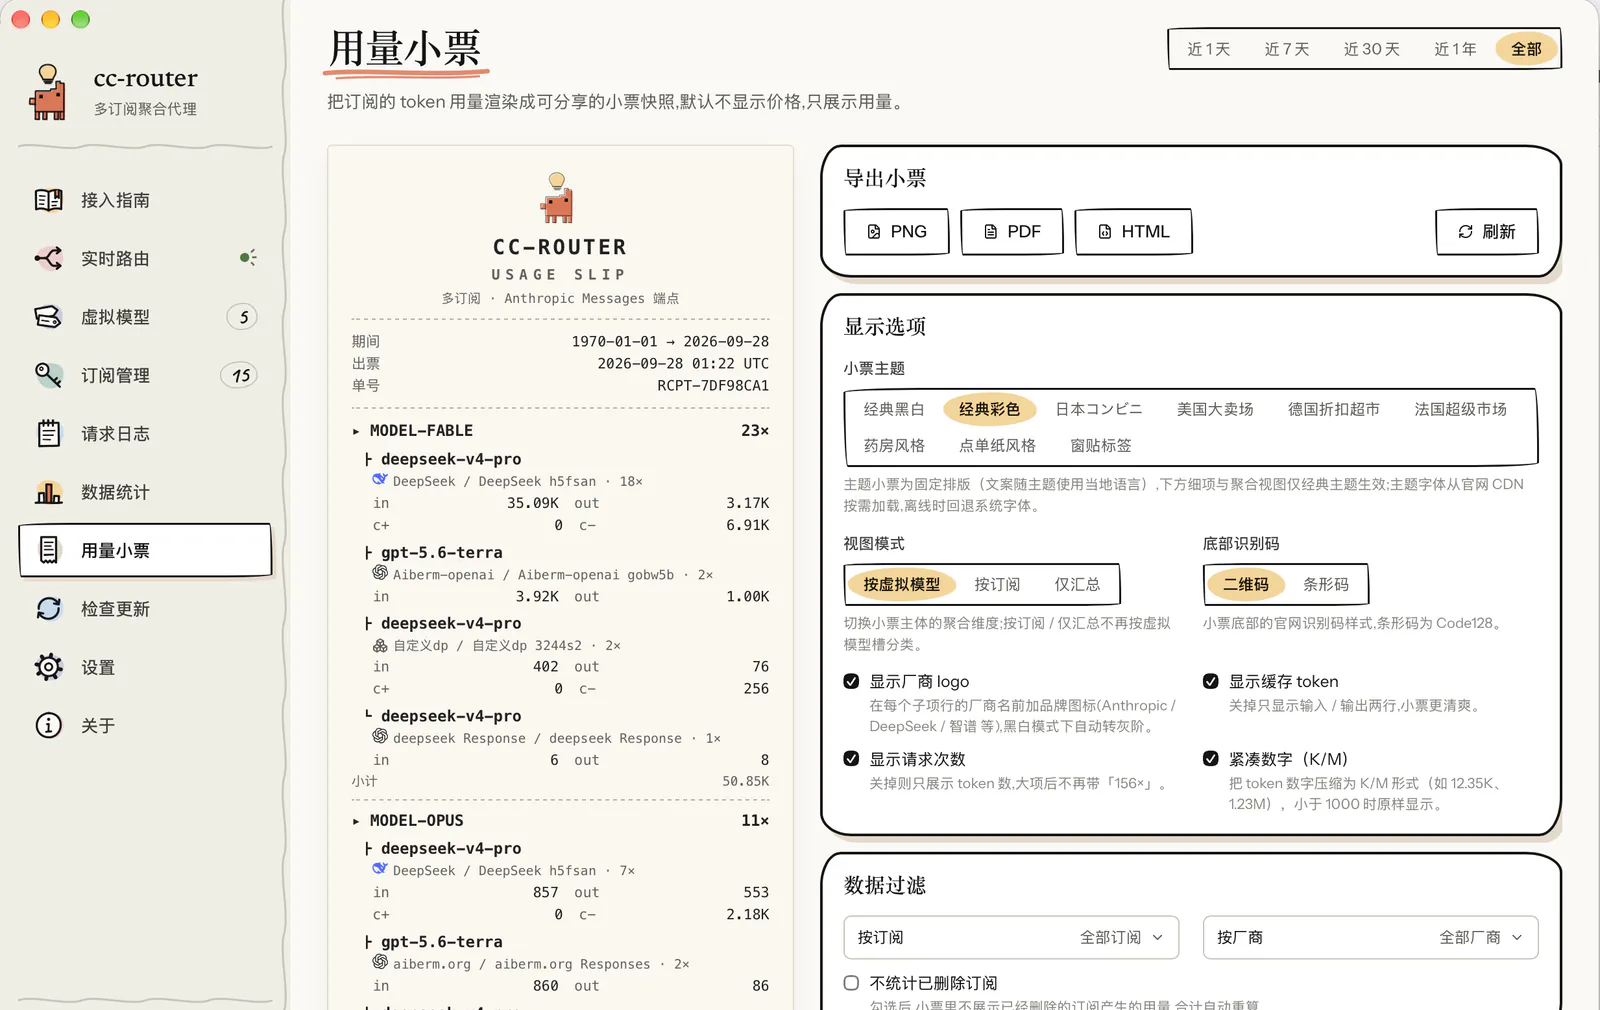Toggle the 显示厂商 logo checkbox
Image resolution: width=1600 pixels, height=1010 pixels.
851,681
